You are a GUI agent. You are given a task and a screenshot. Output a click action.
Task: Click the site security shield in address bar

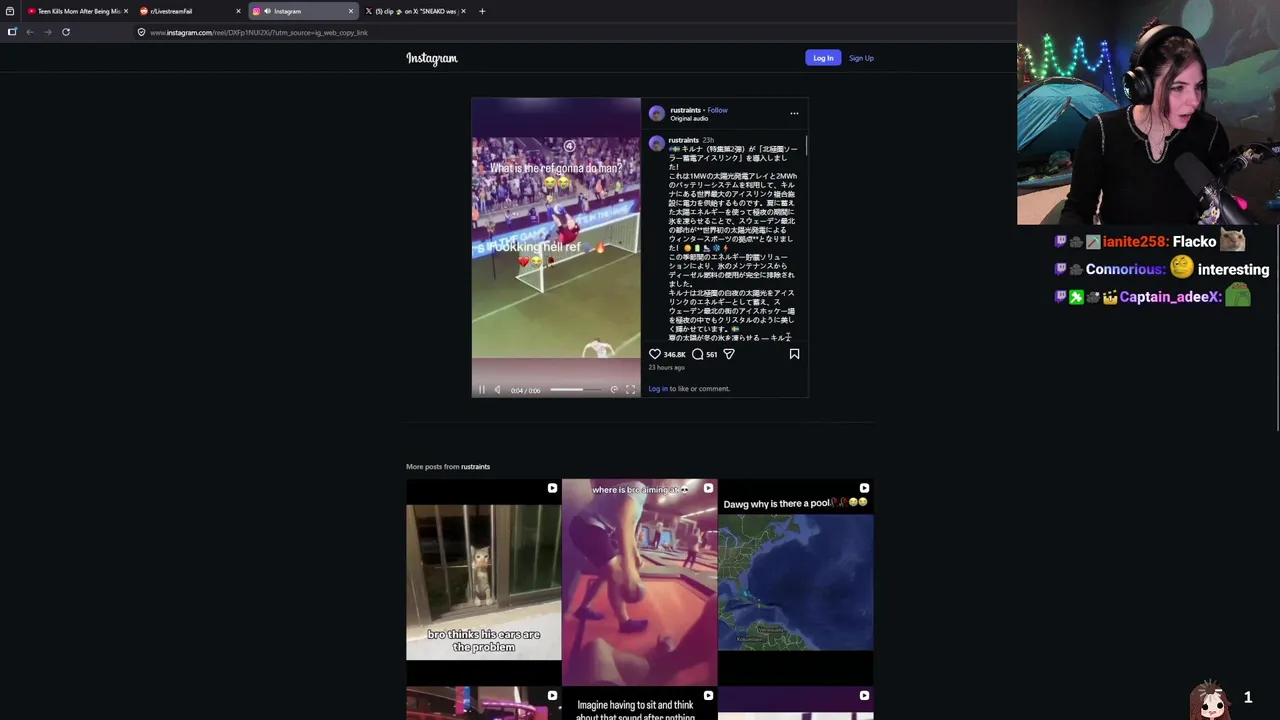[x=141, y=32]
